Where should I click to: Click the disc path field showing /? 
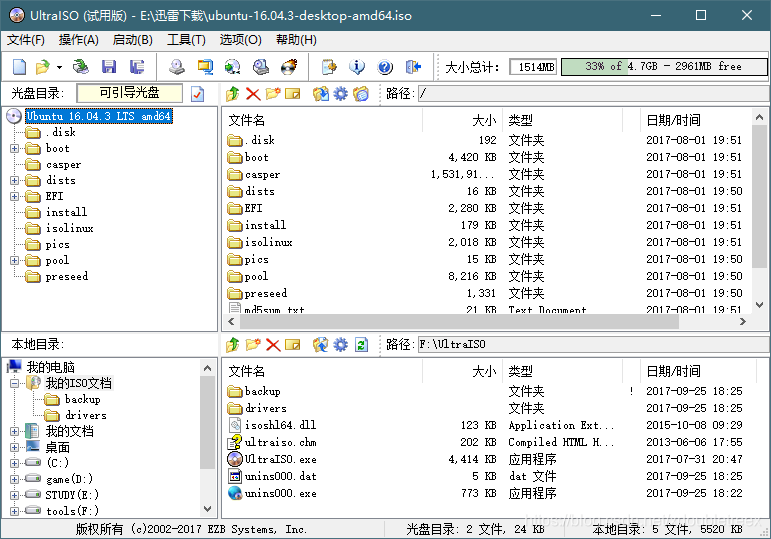(x=593, y=93)
